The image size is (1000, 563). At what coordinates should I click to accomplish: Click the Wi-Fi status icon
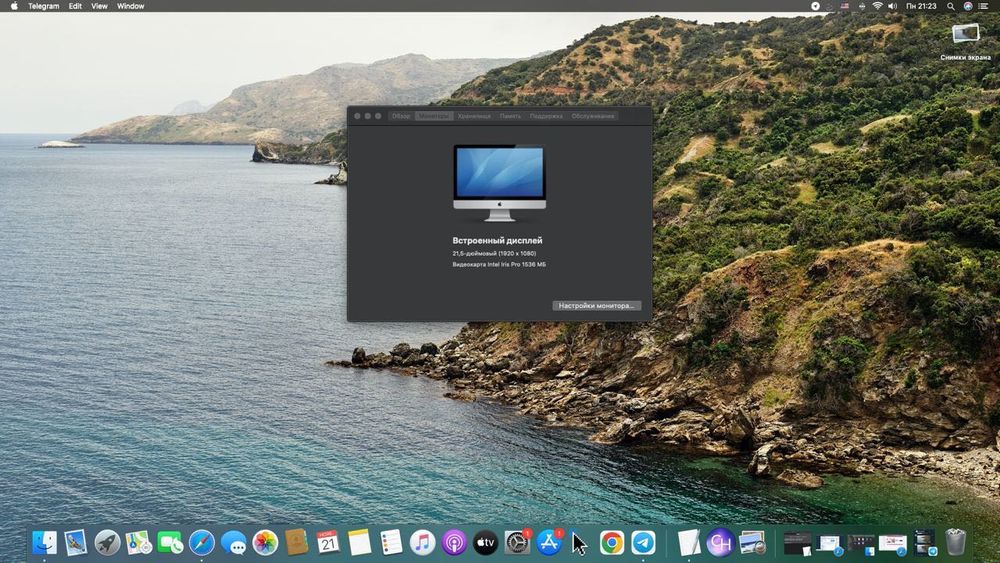(x=878, y=6)
